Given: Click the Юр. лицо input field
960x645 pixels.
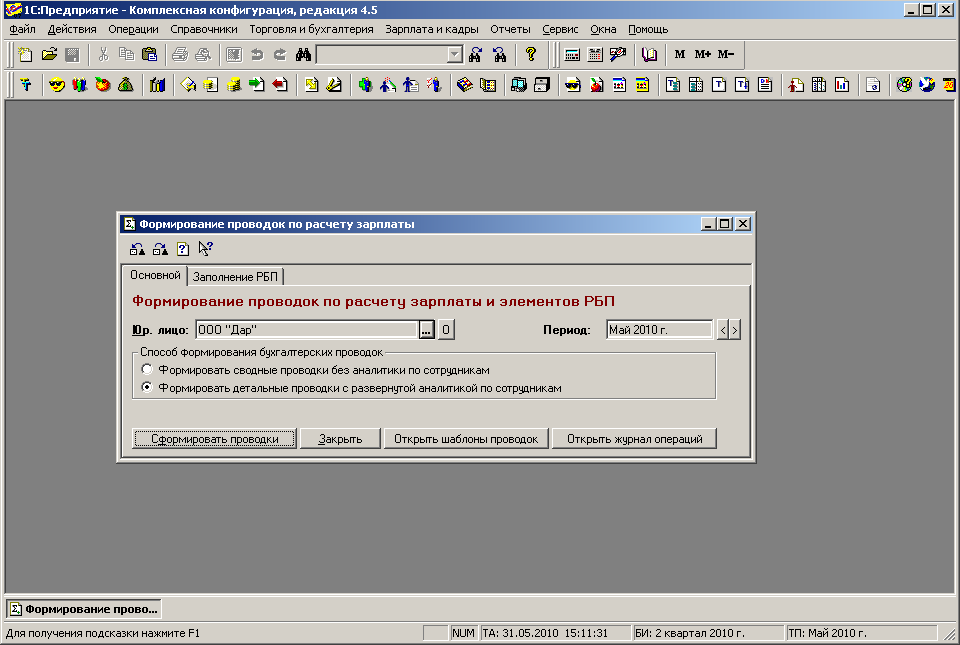Looking at the screenshot, I should [307, 330].
